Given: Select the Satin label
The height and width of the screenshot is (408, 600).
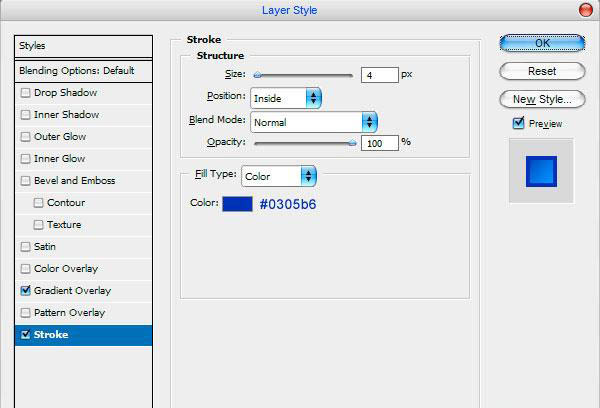Looking at the screenshot, I should coord(45,246).
